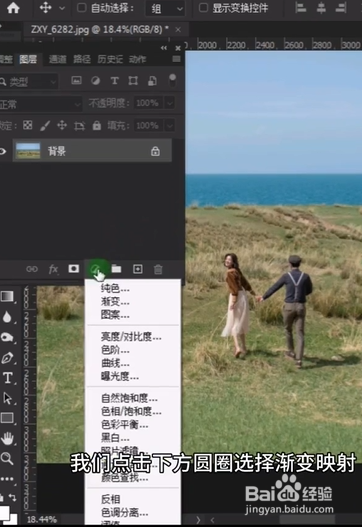Open the layers panel options menu icon
Image resolution: width=362 pixels, height=527 pixels.
coord(176,59)
